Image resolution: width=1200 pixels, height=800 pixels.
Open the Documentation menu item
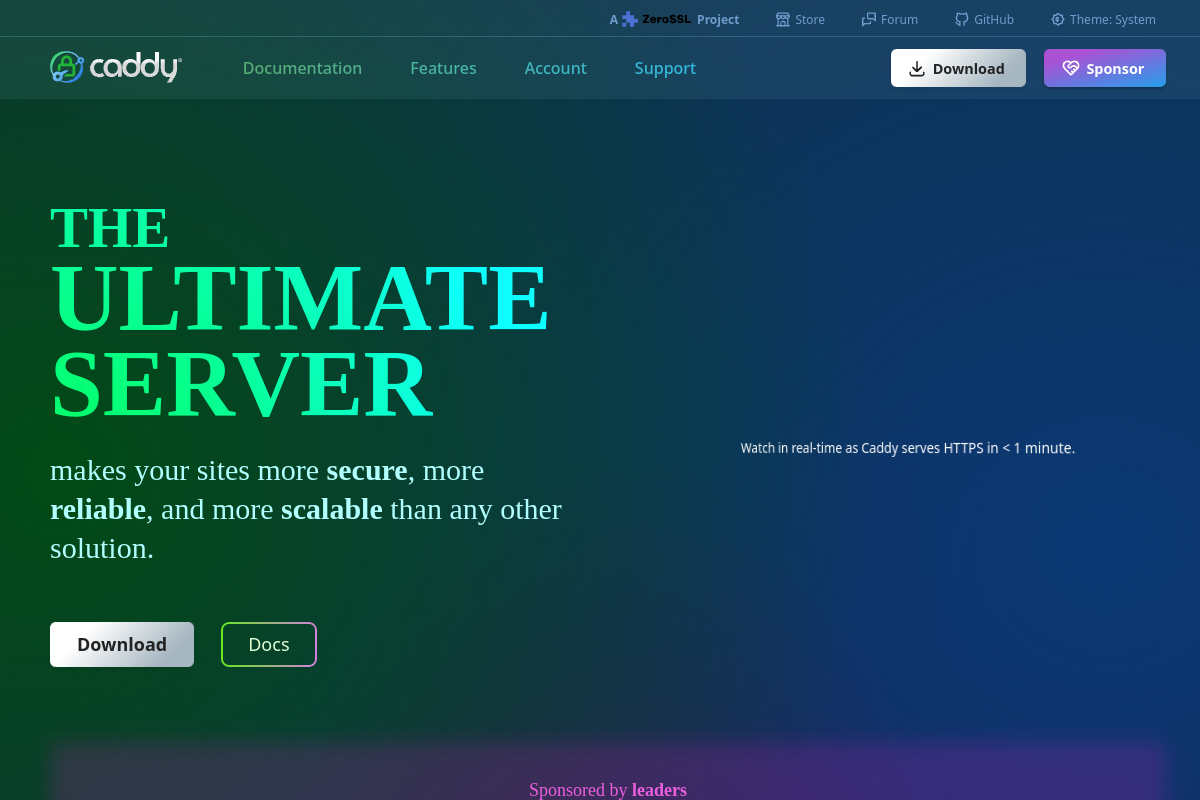coord(302,68)
